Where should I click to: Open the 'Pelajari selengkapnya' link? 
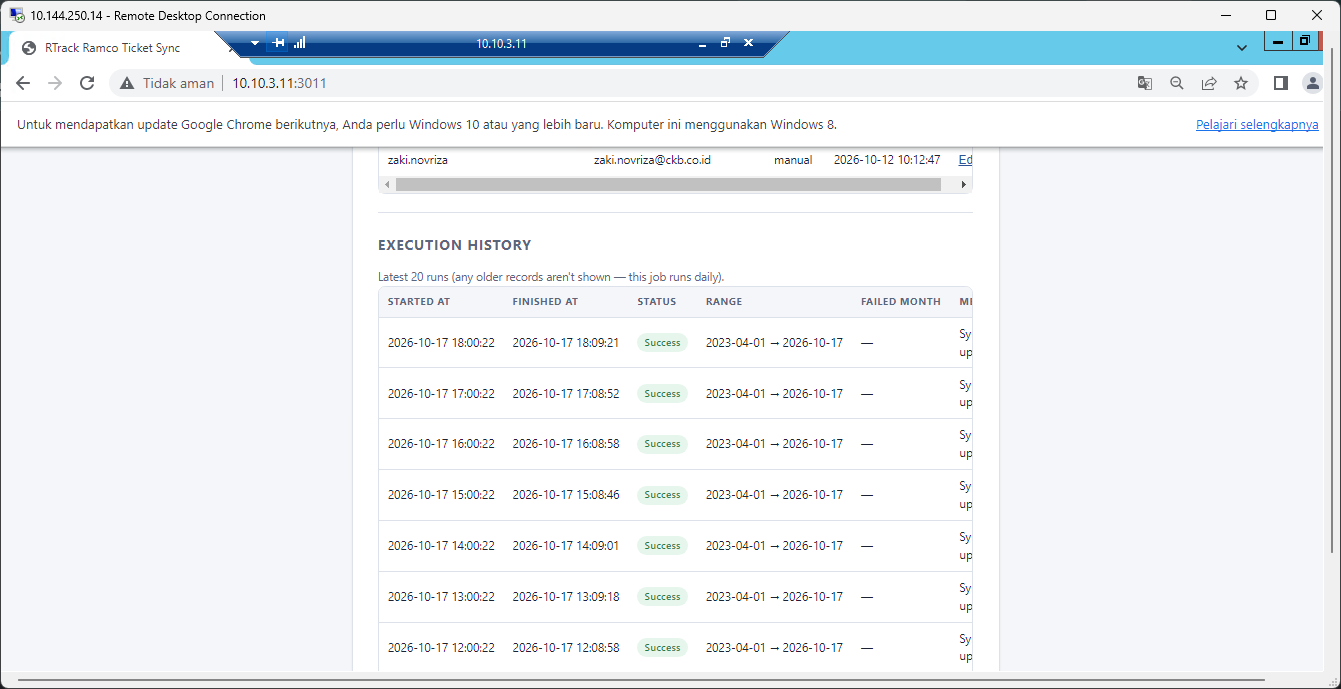pyautogui.click(x=1257, y=125)
